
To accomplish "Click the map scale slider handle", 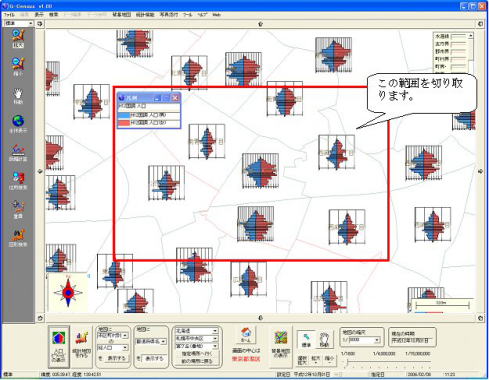I will 347,362.
